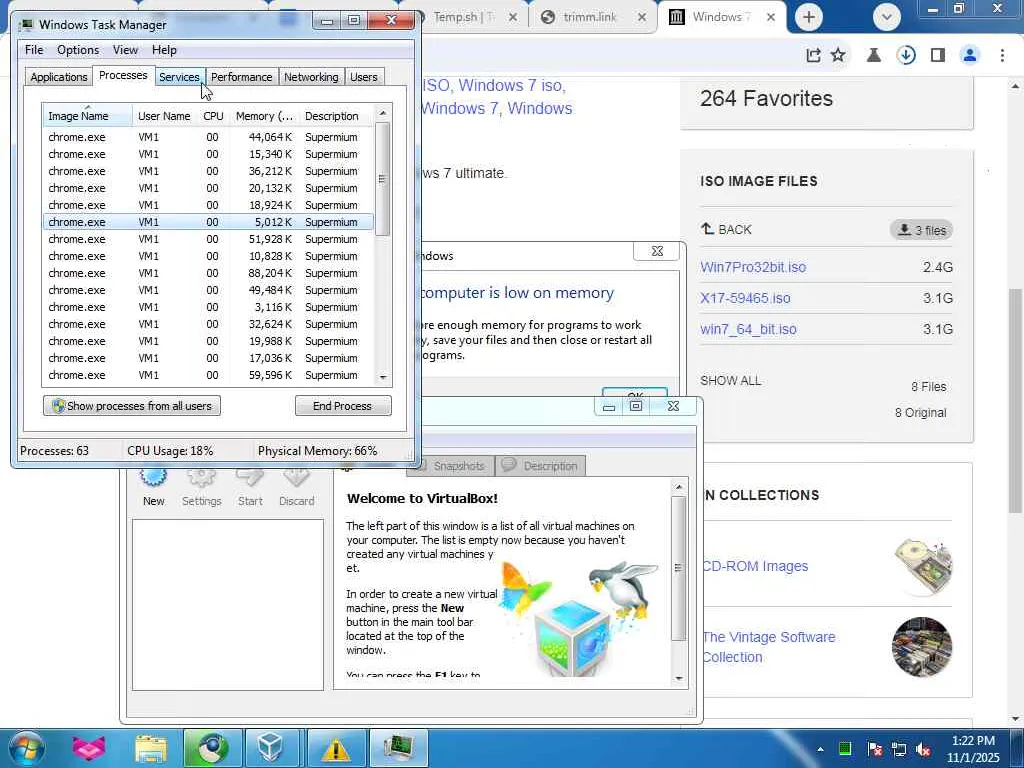Click SHOW ALL under ISO image files

(x=730, y=381)
